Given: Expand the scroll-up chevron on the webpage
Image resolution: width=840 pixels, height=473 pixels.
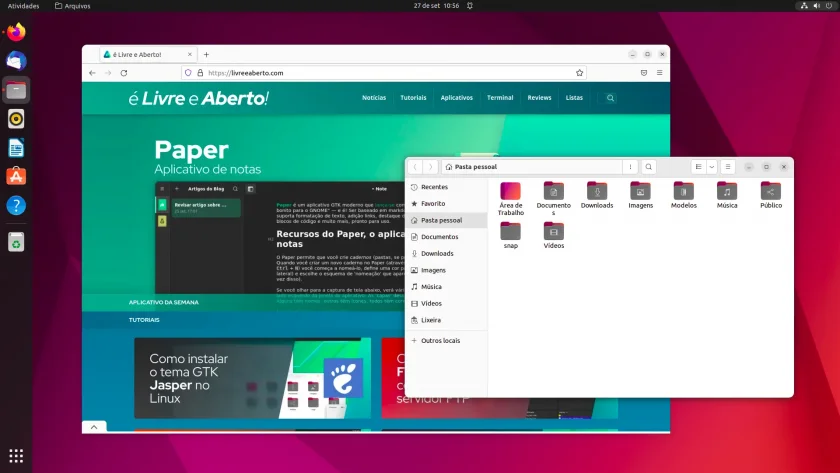Looking at the screenshot, I should click(x=94, y=427).
